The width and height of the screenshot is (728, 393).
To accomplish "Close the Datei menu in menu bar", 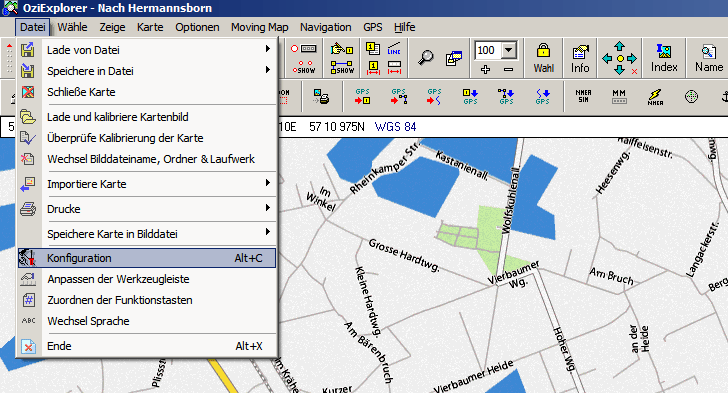I will point(32,27).
